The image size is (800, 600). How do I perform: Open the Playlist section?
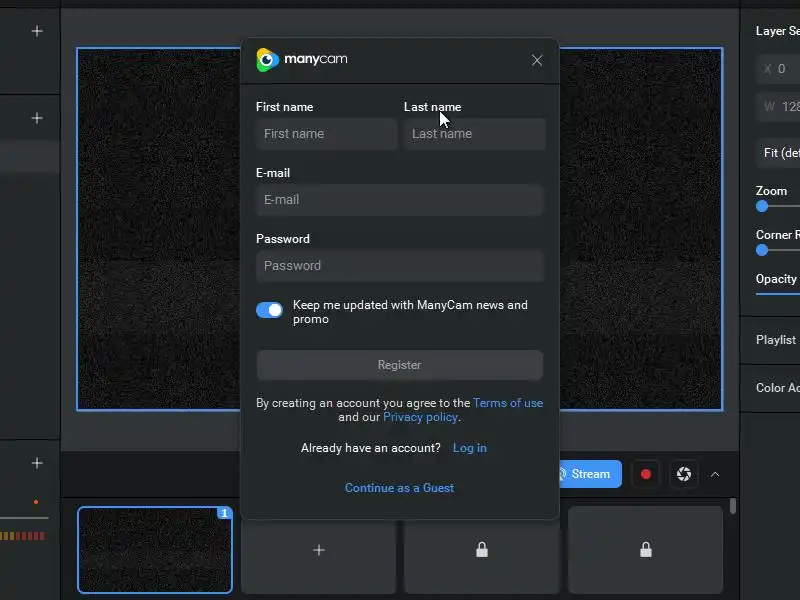point(770,340)
